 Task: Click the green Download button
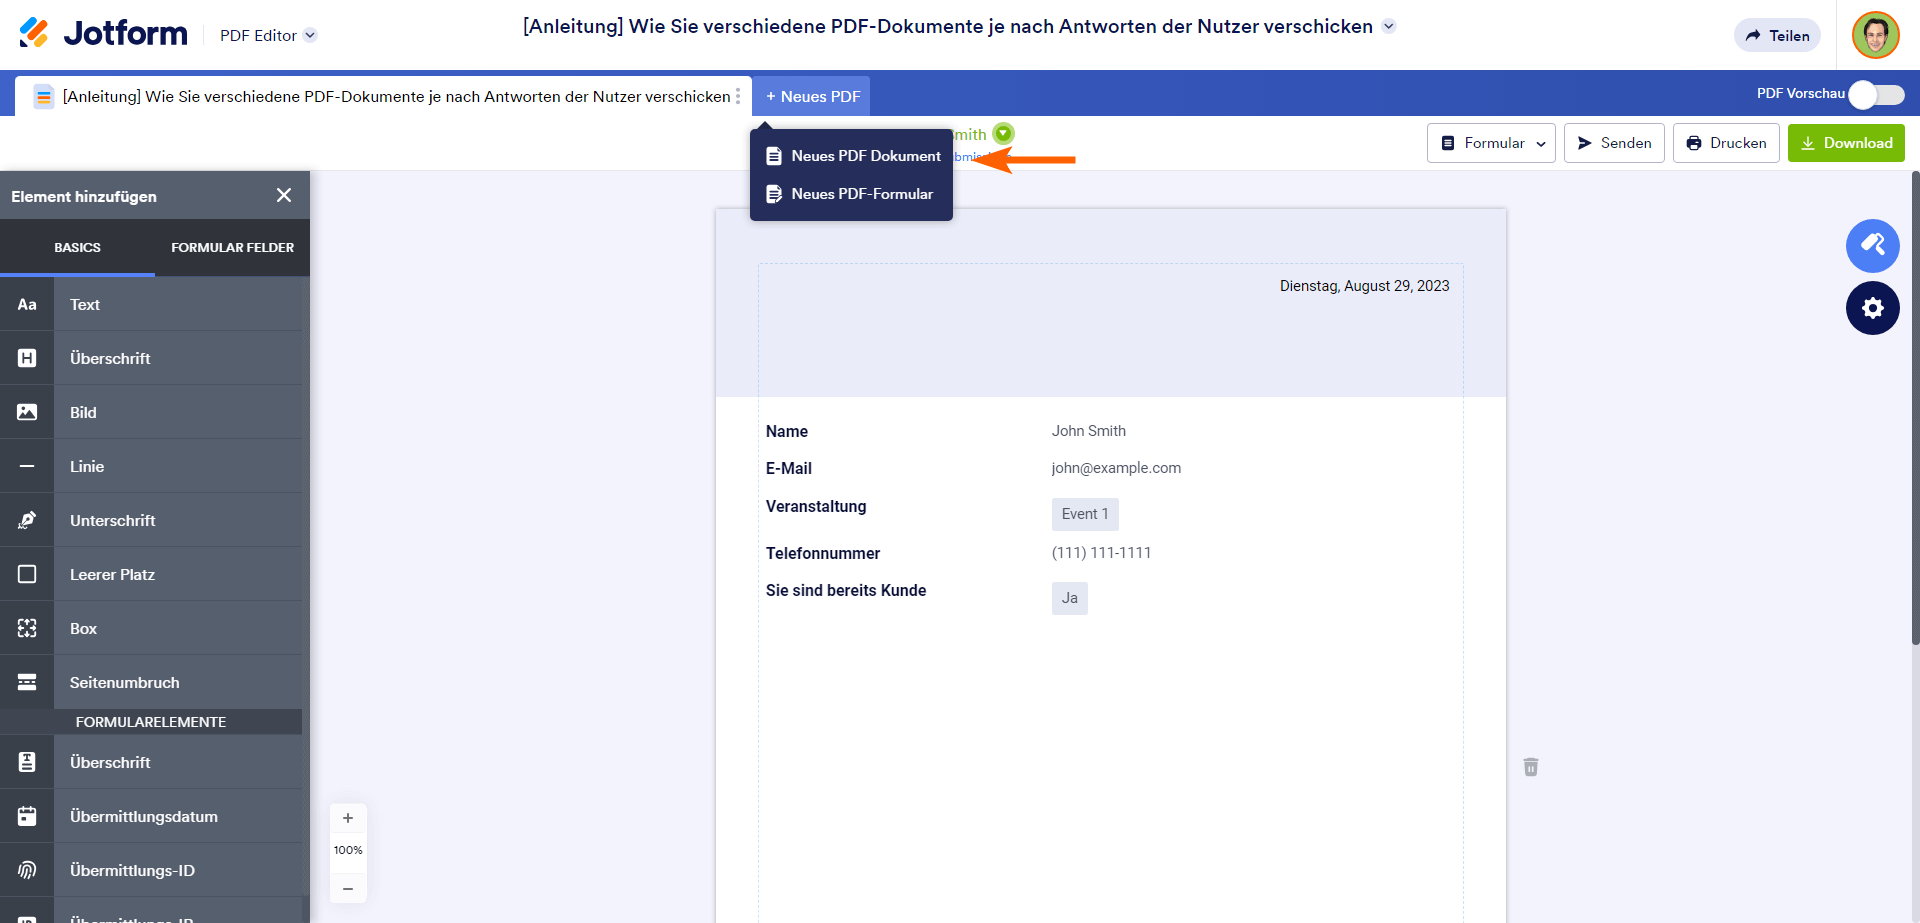pyautogui.click(x=1845, y=142)
